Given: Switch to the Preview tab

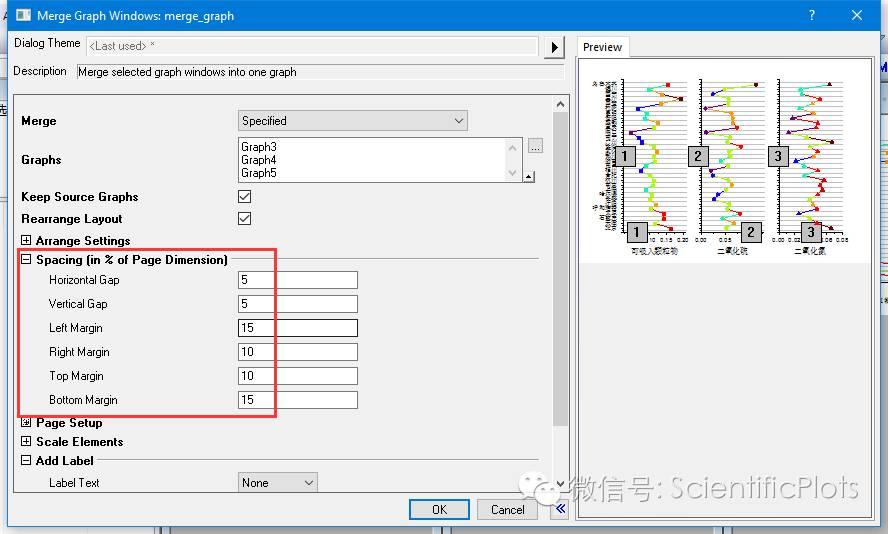Looking at the screenshot, I should point(603,47).
